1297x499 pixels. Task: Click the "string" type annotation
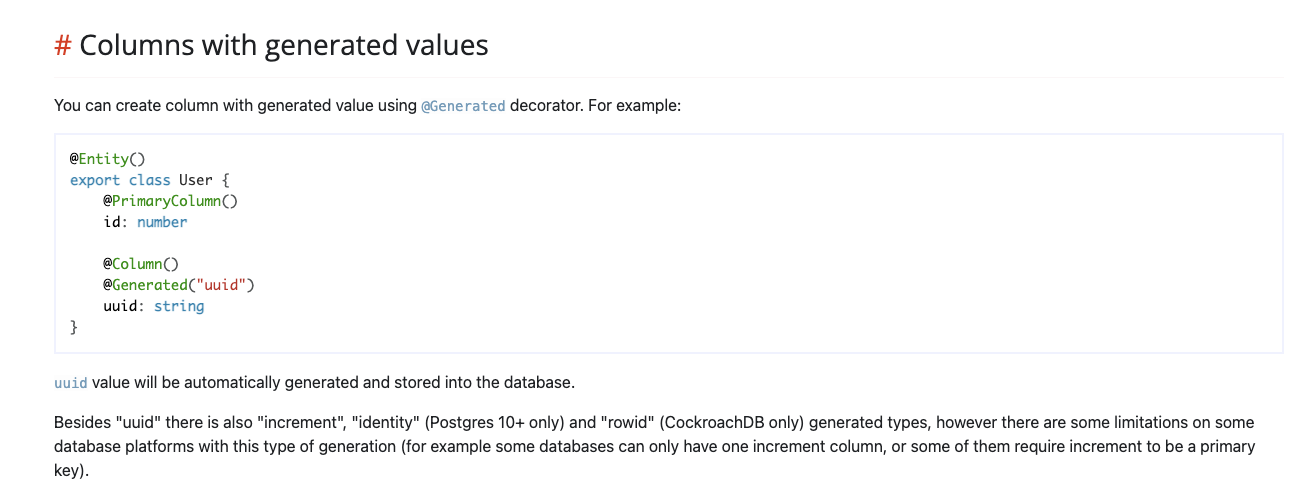179,306
